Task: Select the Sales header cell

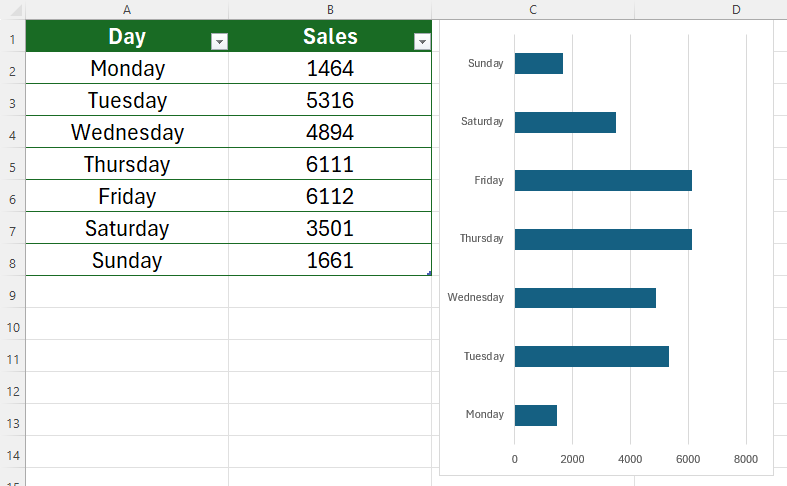Action: coord(330,37)
